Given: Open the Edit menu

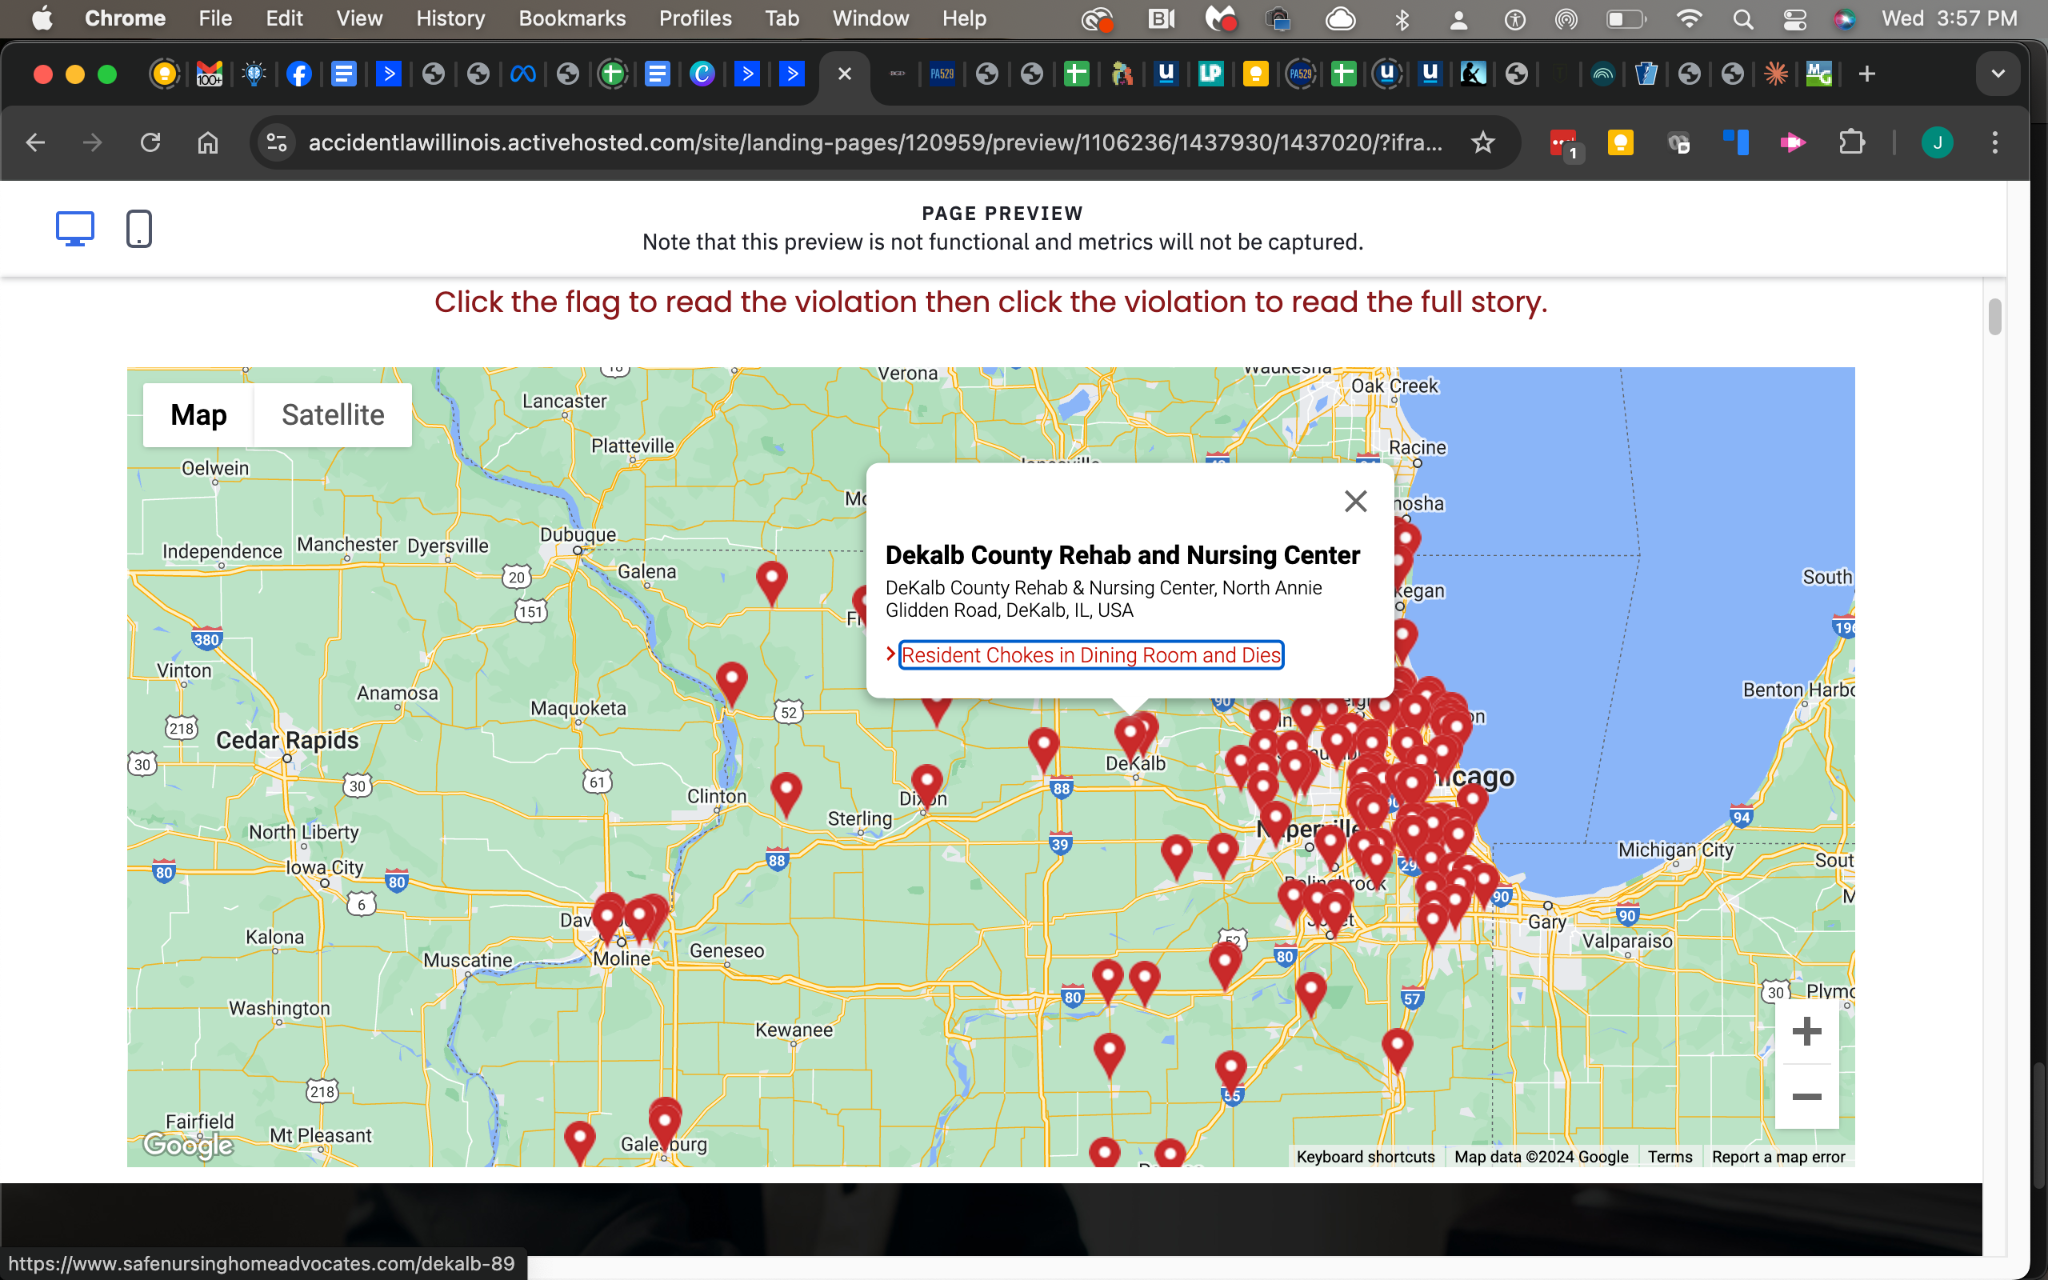Looking at the screenshot, I should (x=284, y=18).
